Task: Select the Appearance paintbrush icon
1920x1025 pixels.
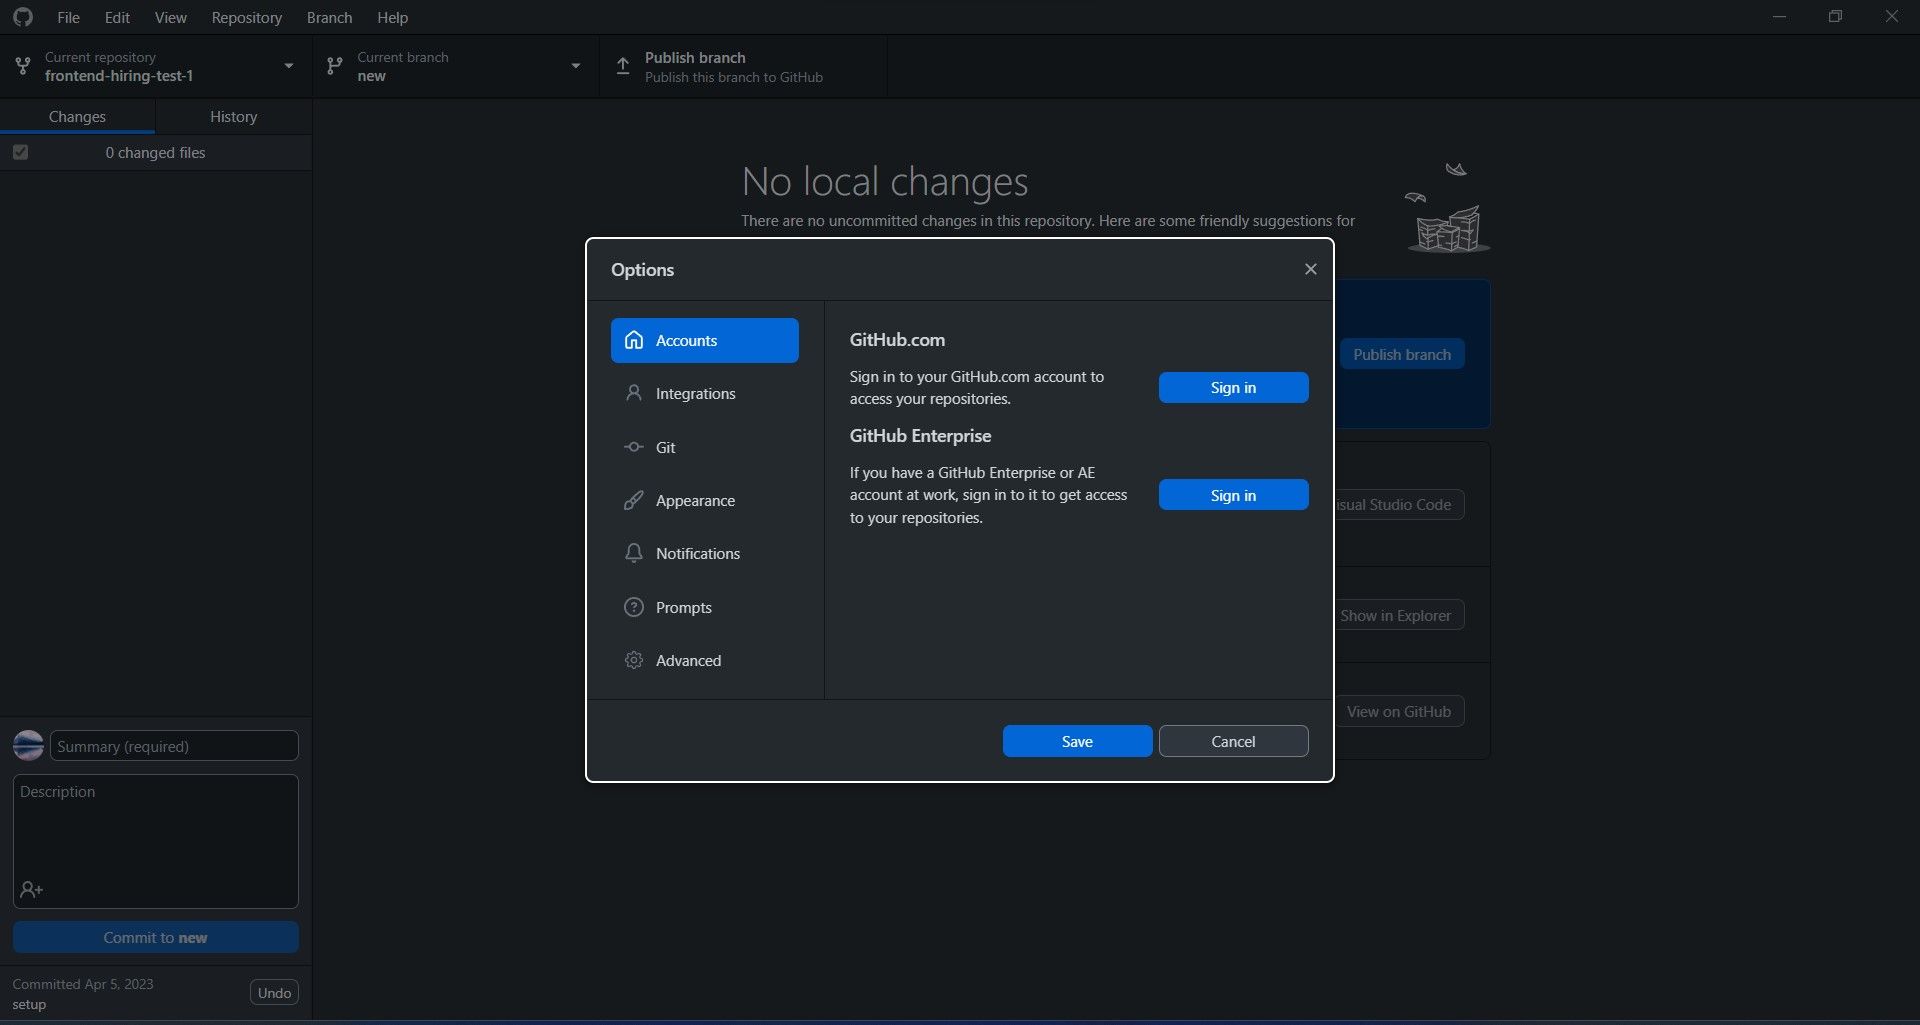Action: tap(635, 500)
